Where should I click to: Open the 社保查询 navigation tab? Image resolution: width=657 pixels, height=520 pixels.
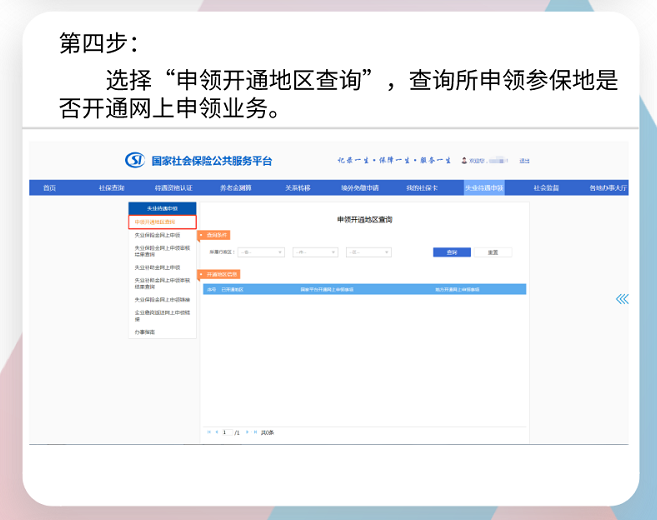click(112, 188)
